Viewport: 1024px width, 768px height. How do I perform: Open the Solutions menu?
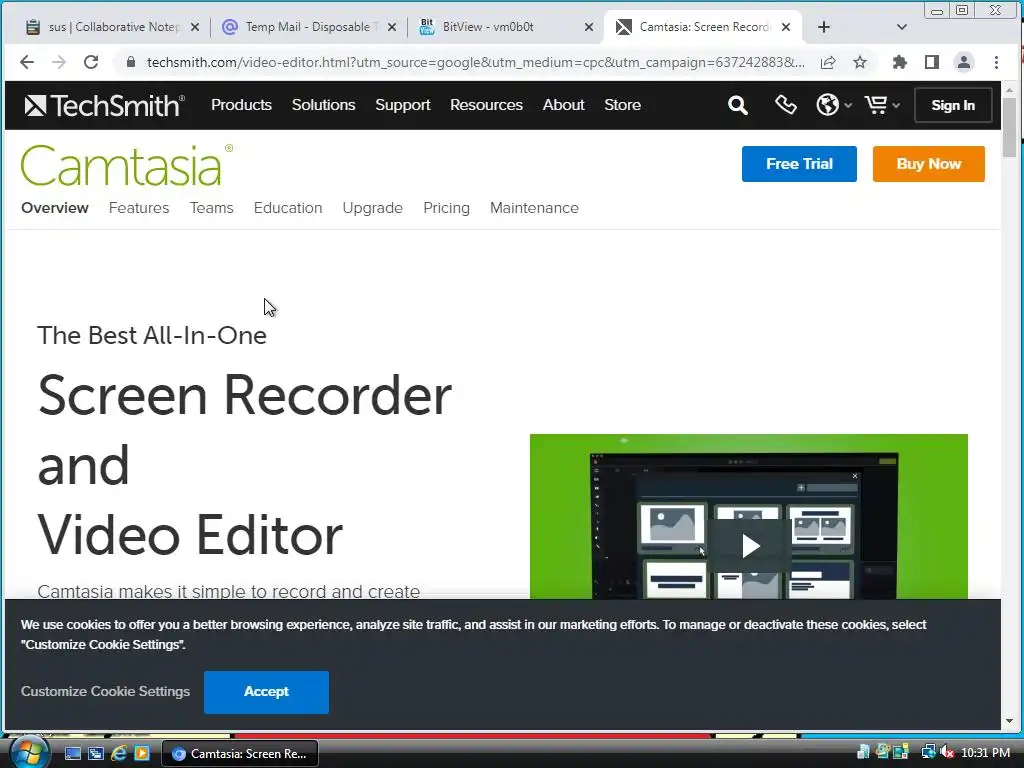[x=323, y=104]
